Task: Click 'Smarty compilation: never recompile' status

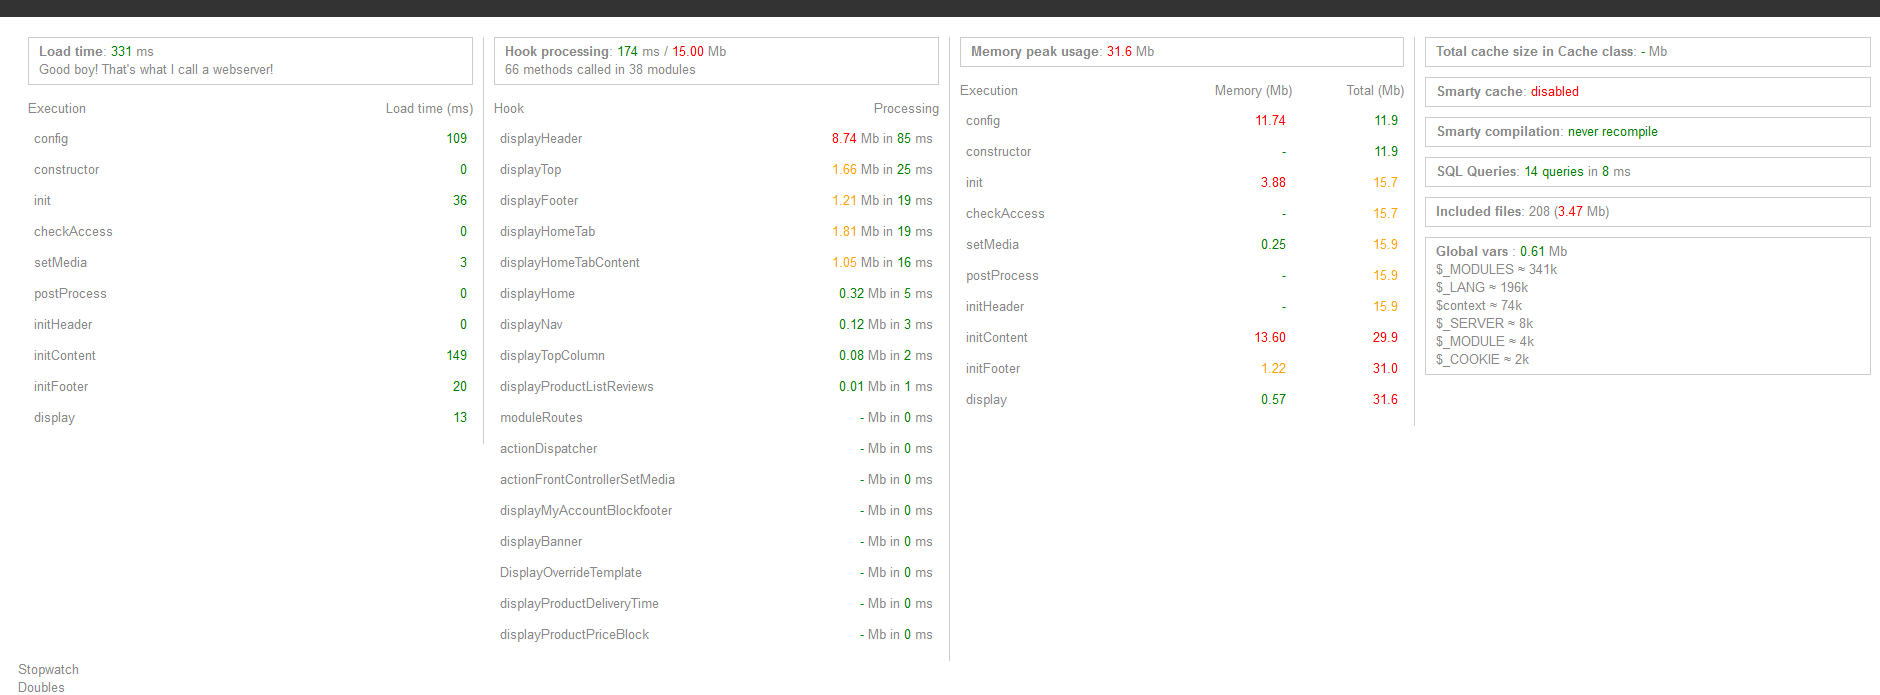Action: (1546, 132)
